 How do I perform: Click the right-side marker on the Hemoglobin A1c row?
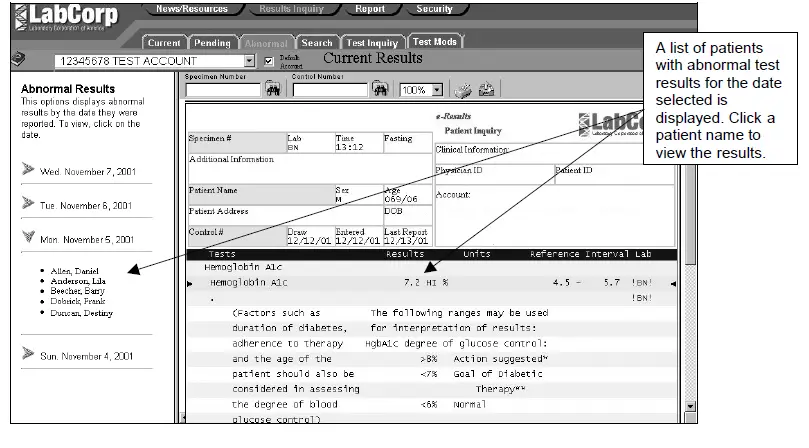click(x=673, y=283)
